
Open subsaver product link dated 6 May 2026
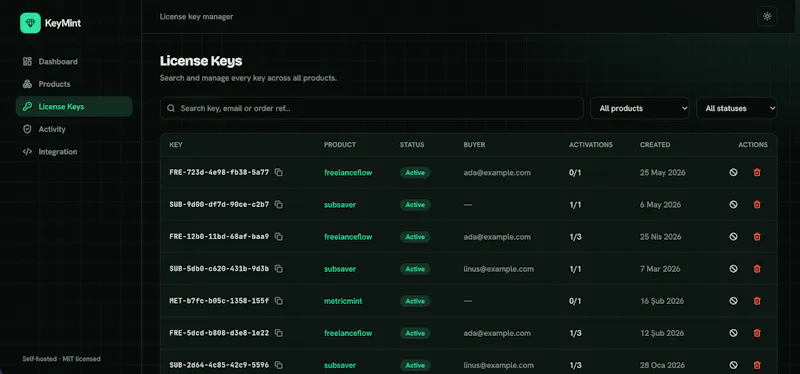click(340, 205)
